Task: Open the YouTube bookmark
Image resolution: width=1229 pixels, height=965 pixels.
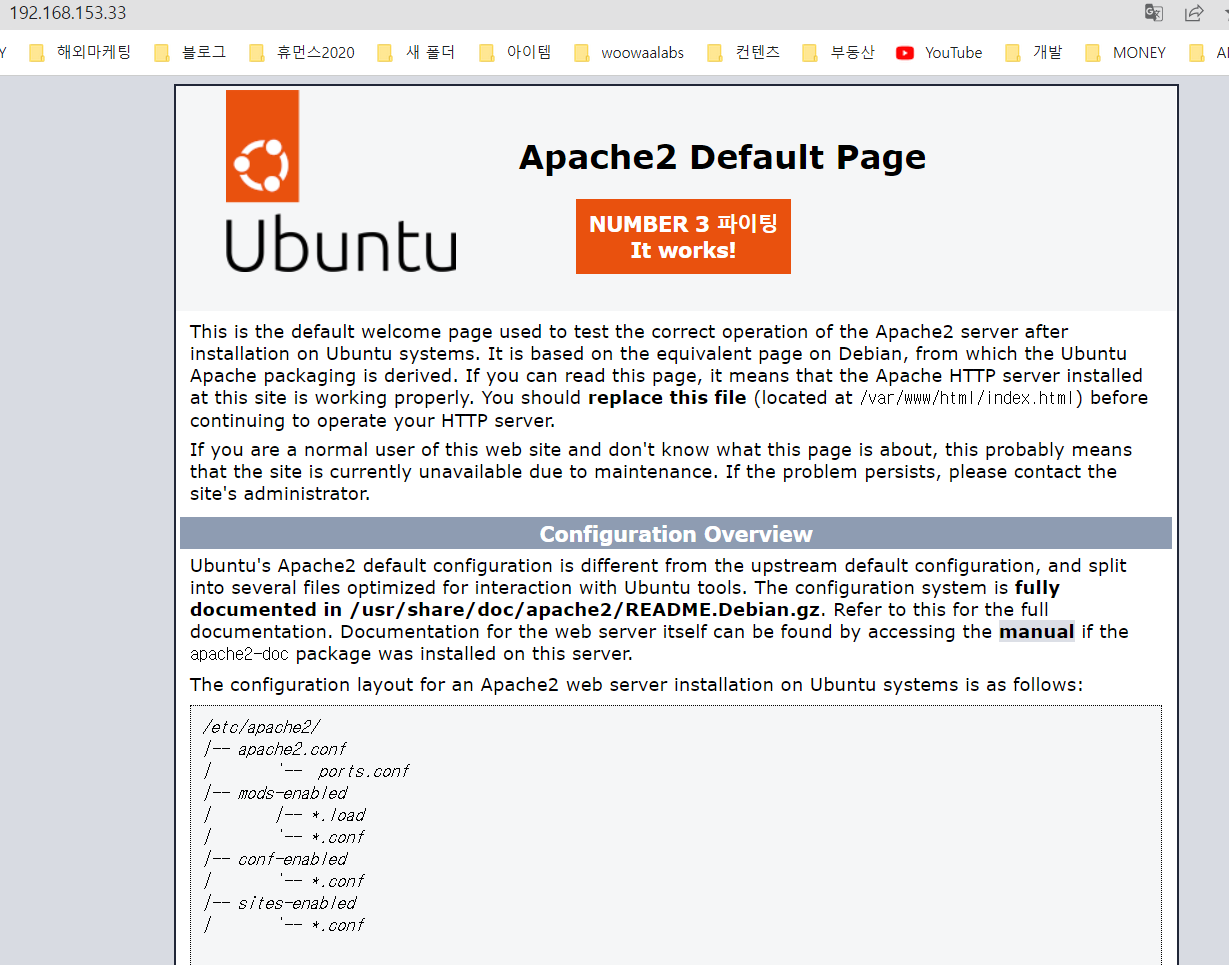Action: tap(940, 53)
